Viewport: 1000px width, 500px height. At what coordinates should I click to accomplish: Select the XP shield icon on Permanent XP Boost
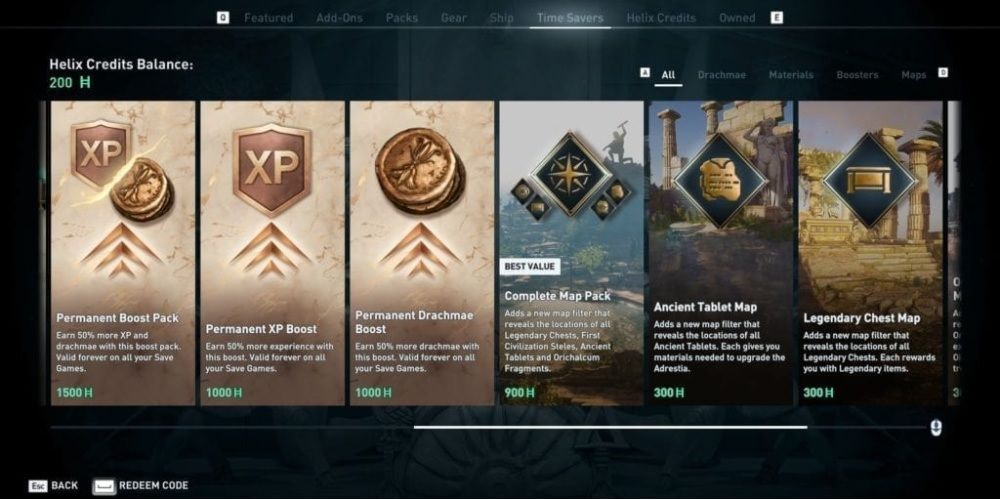[x=272, y=168]
